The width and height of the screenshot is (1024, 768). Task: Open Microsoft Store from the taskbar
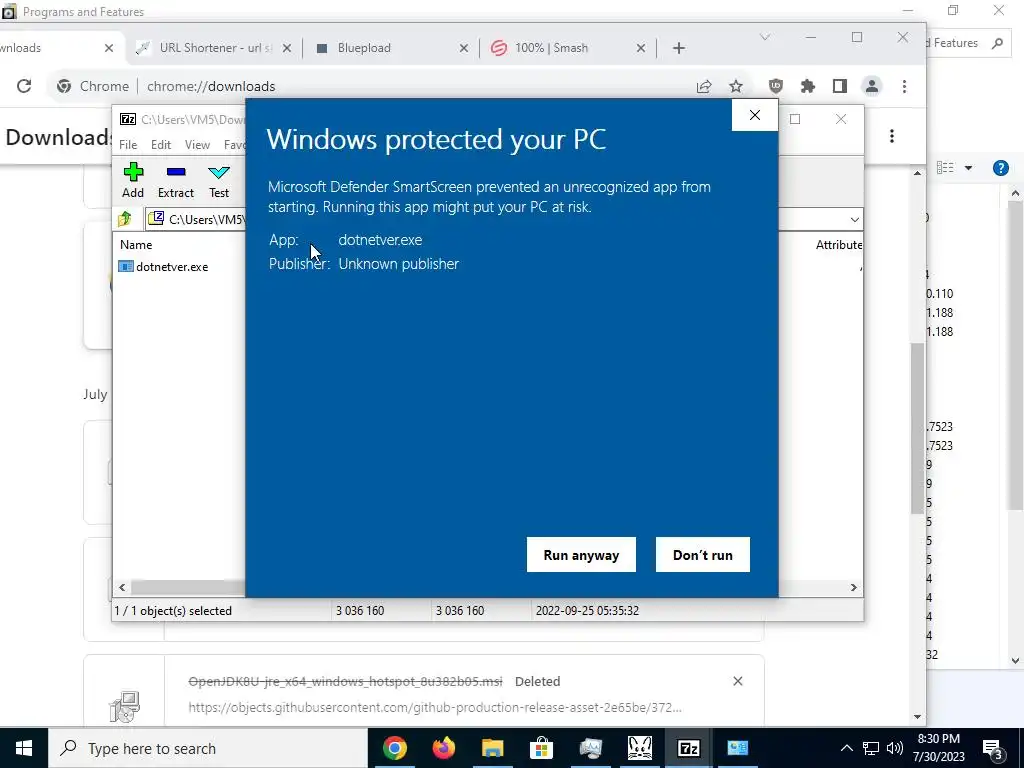click(x=541, y=748)
